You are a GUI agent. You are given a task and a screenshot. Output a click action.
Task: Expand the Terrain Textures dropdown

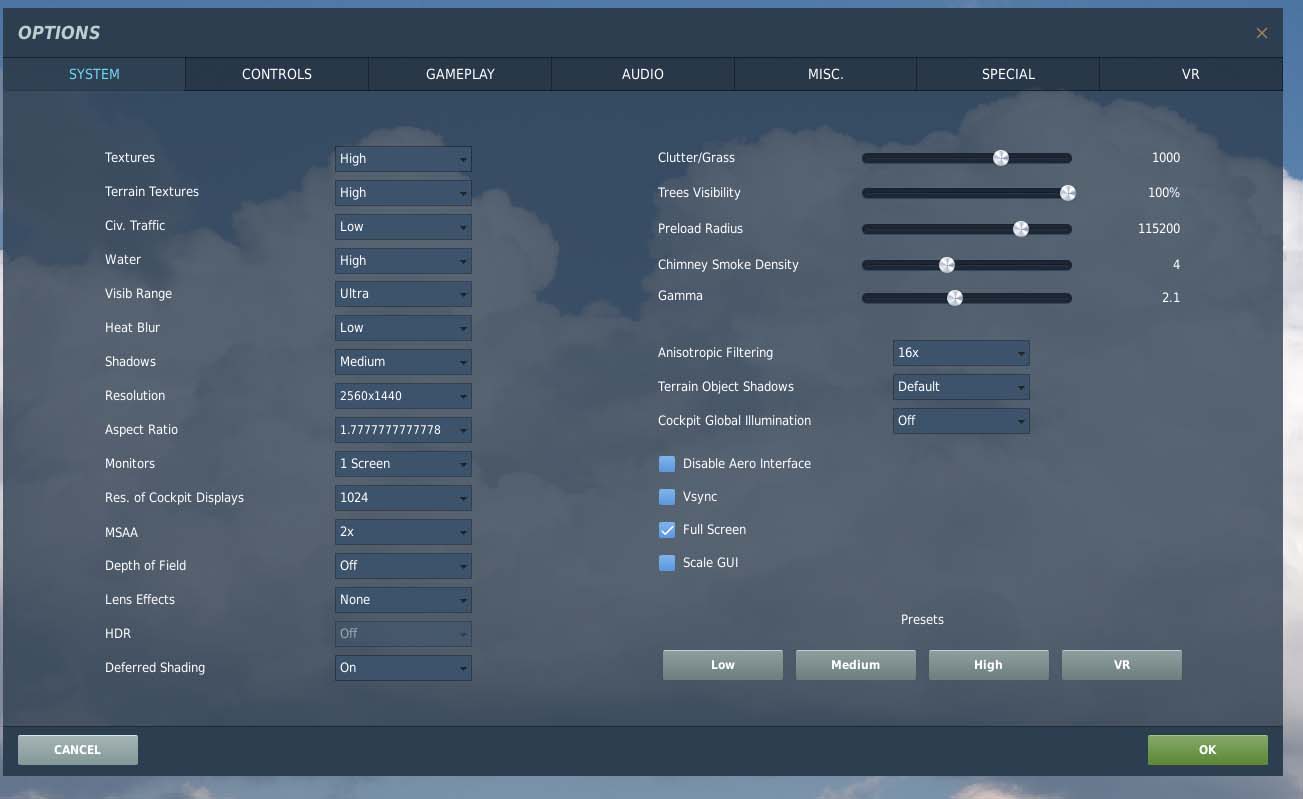point(403,192)
